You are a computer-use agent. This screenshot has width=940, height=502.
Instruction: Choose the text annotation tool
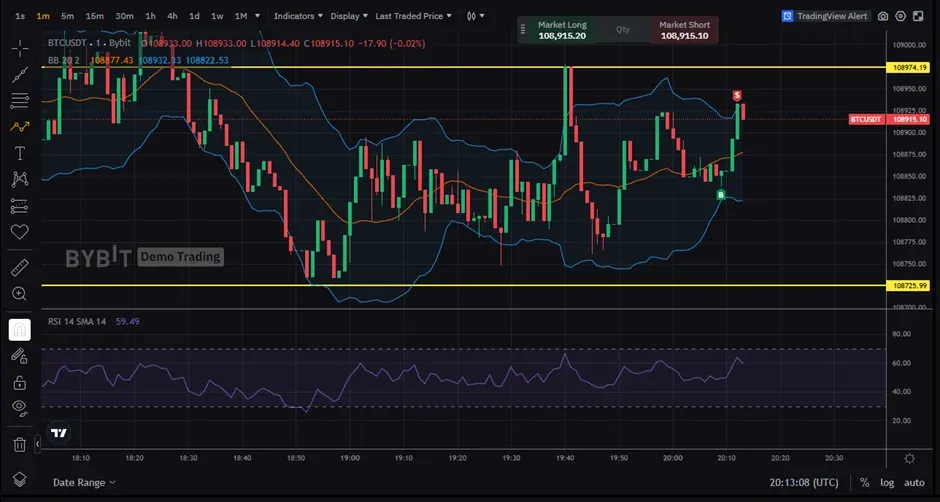[x=19, y=153]
